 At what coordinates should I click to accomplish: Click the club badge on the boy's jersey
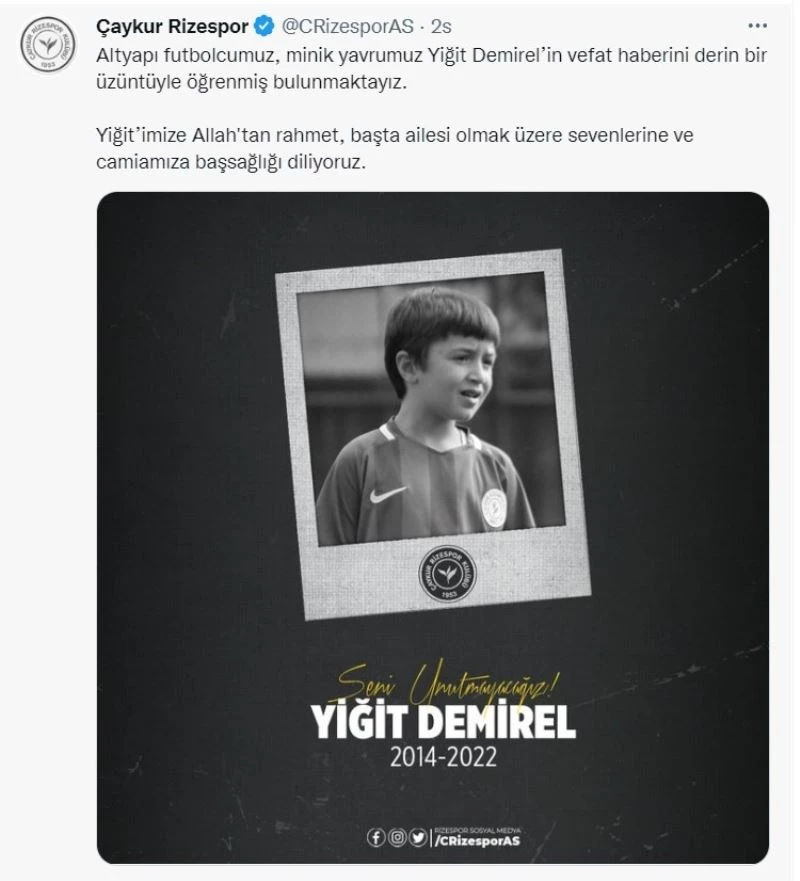pos(492,506)
